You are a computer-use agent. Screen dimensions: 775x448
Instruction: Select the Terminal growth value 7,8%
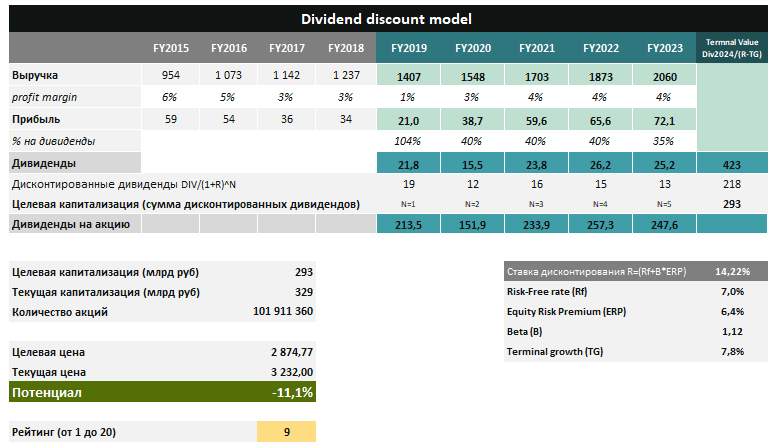coord(731,351)
